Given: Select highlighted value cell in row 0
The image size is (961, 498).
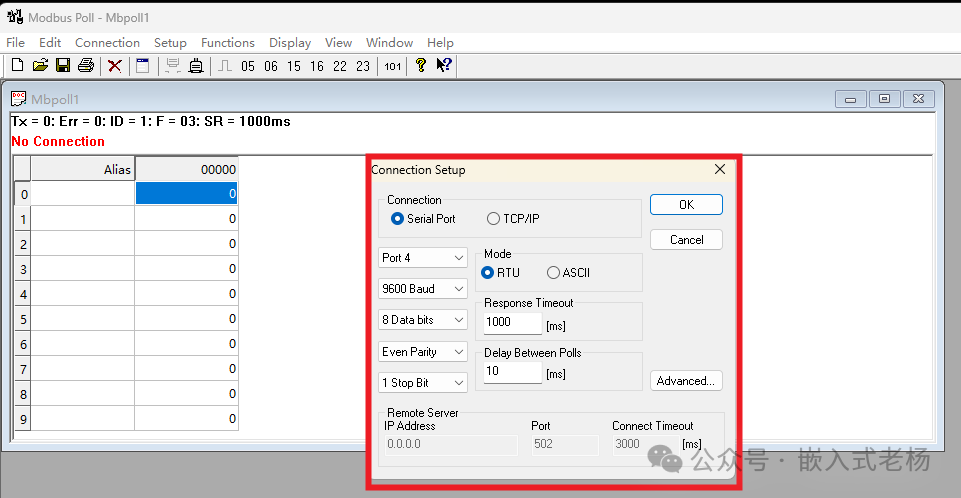Looking at the screenshot, I should pos(186,194).
